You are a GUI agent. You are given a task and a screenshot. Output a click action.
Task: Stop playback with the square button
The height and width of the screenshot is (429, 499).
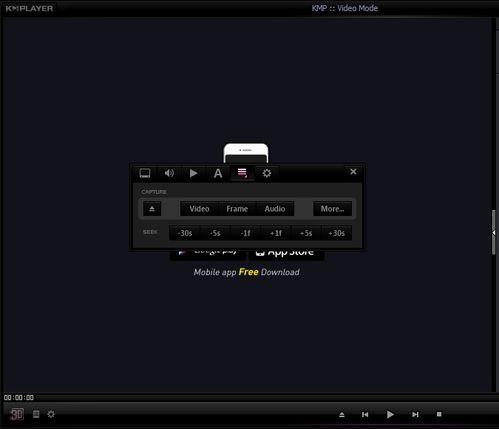click(x=439, y=414)
